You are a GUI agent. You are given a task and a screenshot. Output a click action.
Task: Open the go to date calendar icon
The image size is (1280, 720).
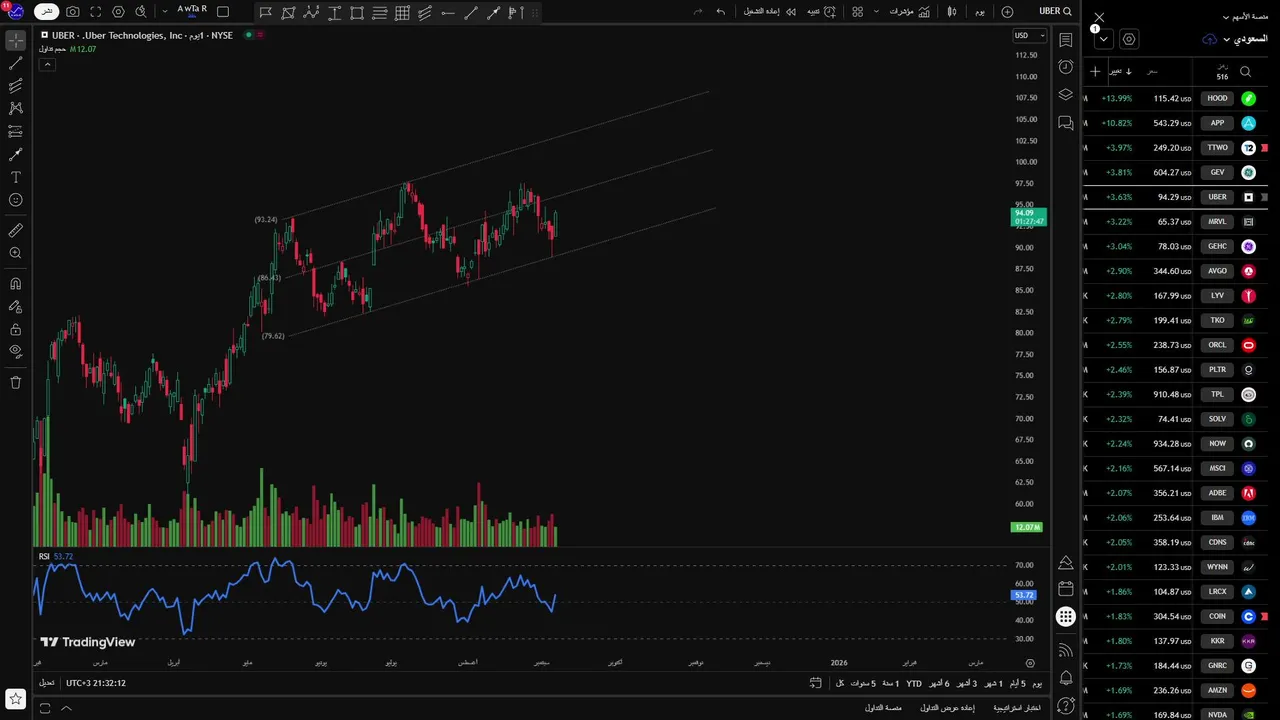pos(816,683)
